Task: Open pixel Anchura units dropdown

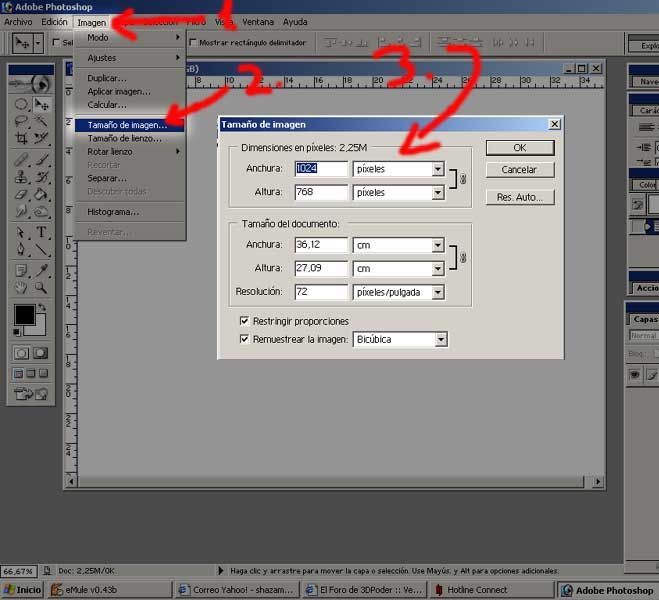Action: pyautogui.click(x=438, y=169)
